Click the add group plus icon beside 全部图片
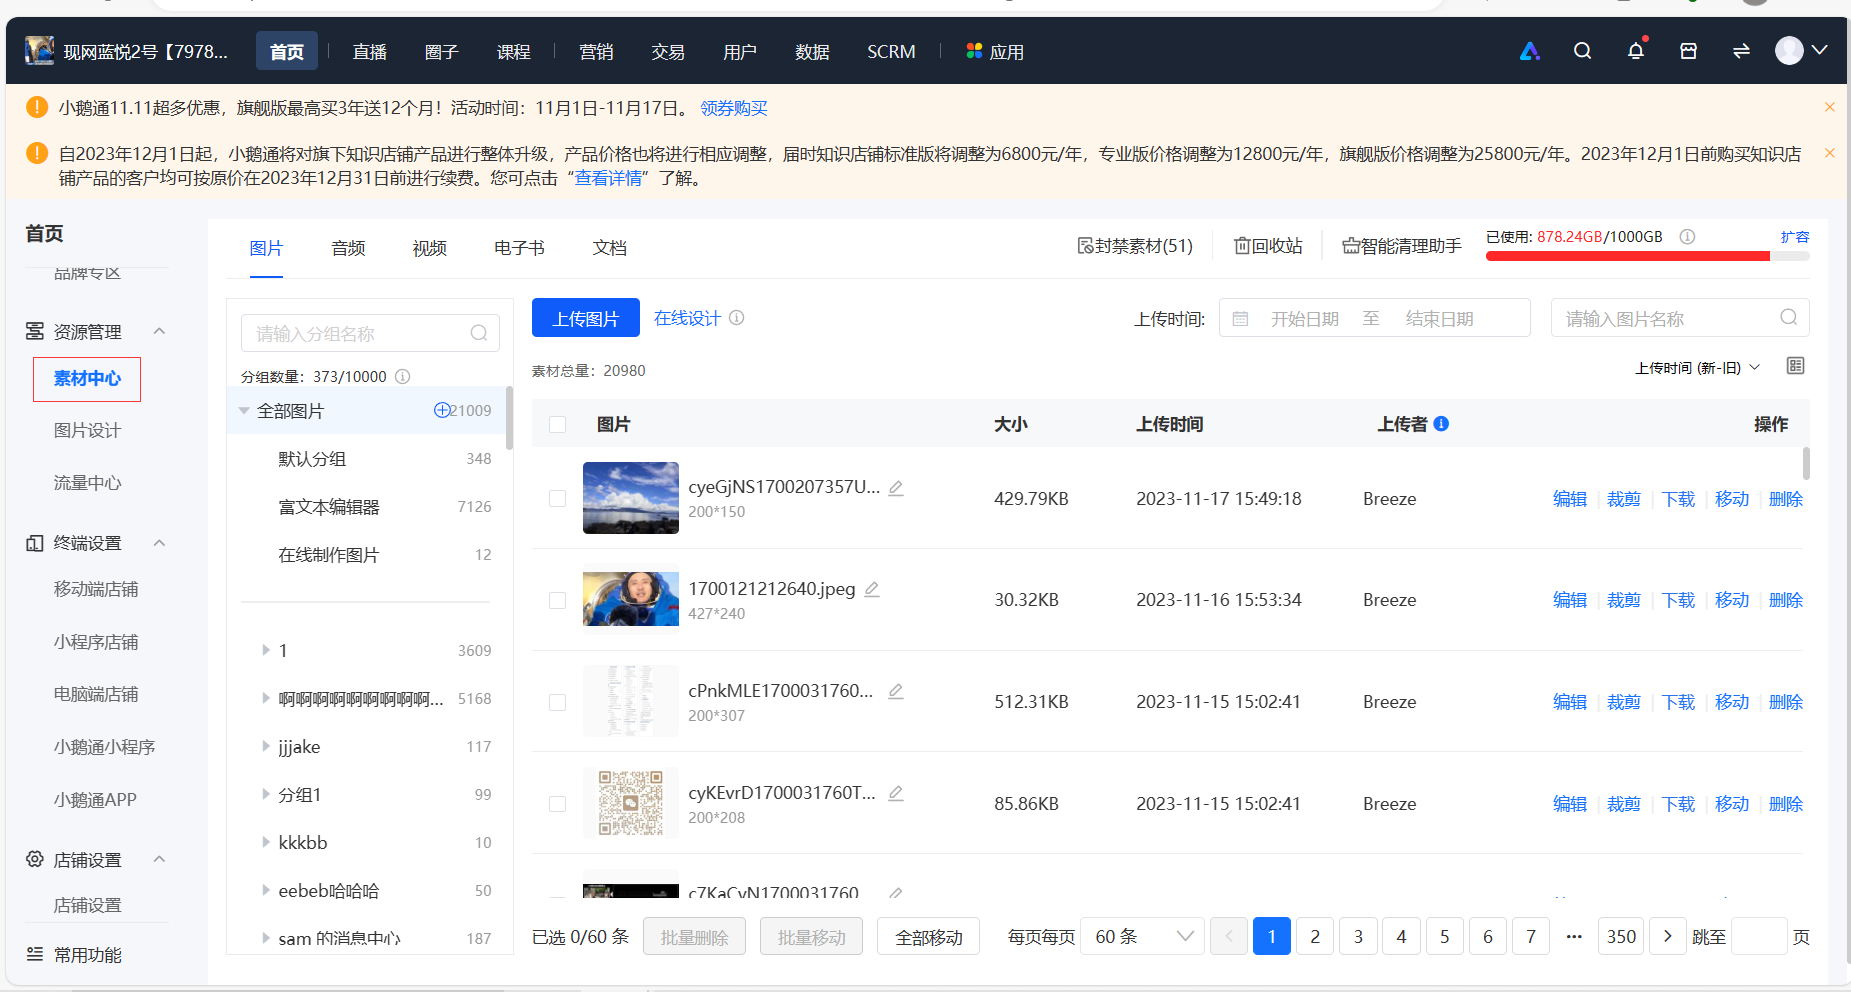The image size is (1851, 992). [441, 410]
